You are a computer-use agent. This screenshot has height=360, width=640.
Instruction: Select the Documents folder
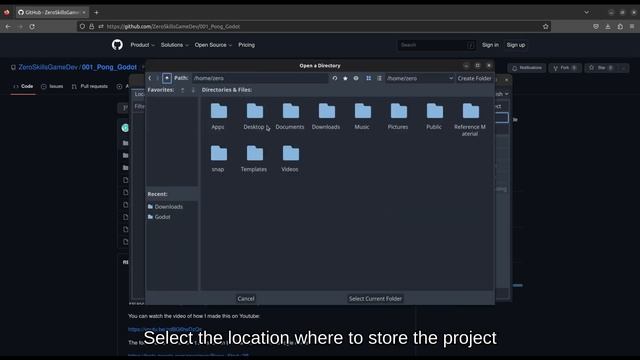click(x=290, y=116)
